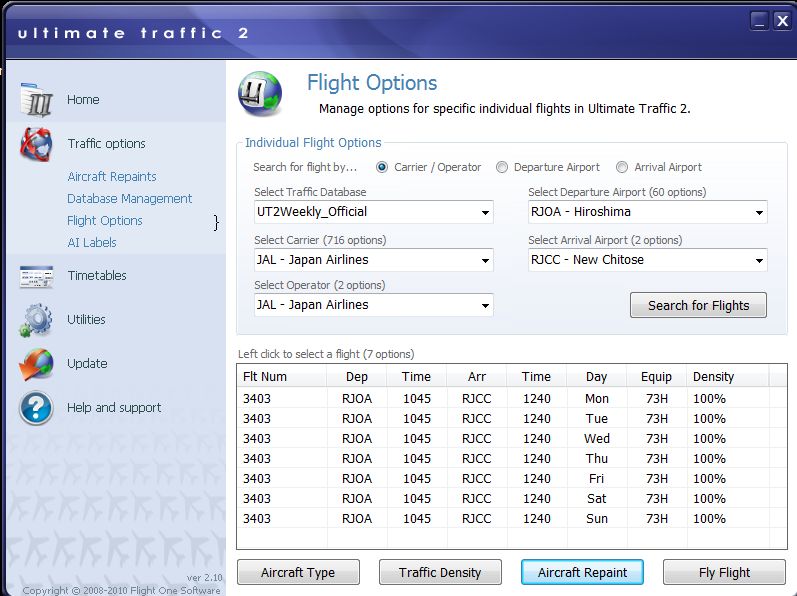Select flight 3403 on Wed
The image size is (797, 596).
(512, 438)
